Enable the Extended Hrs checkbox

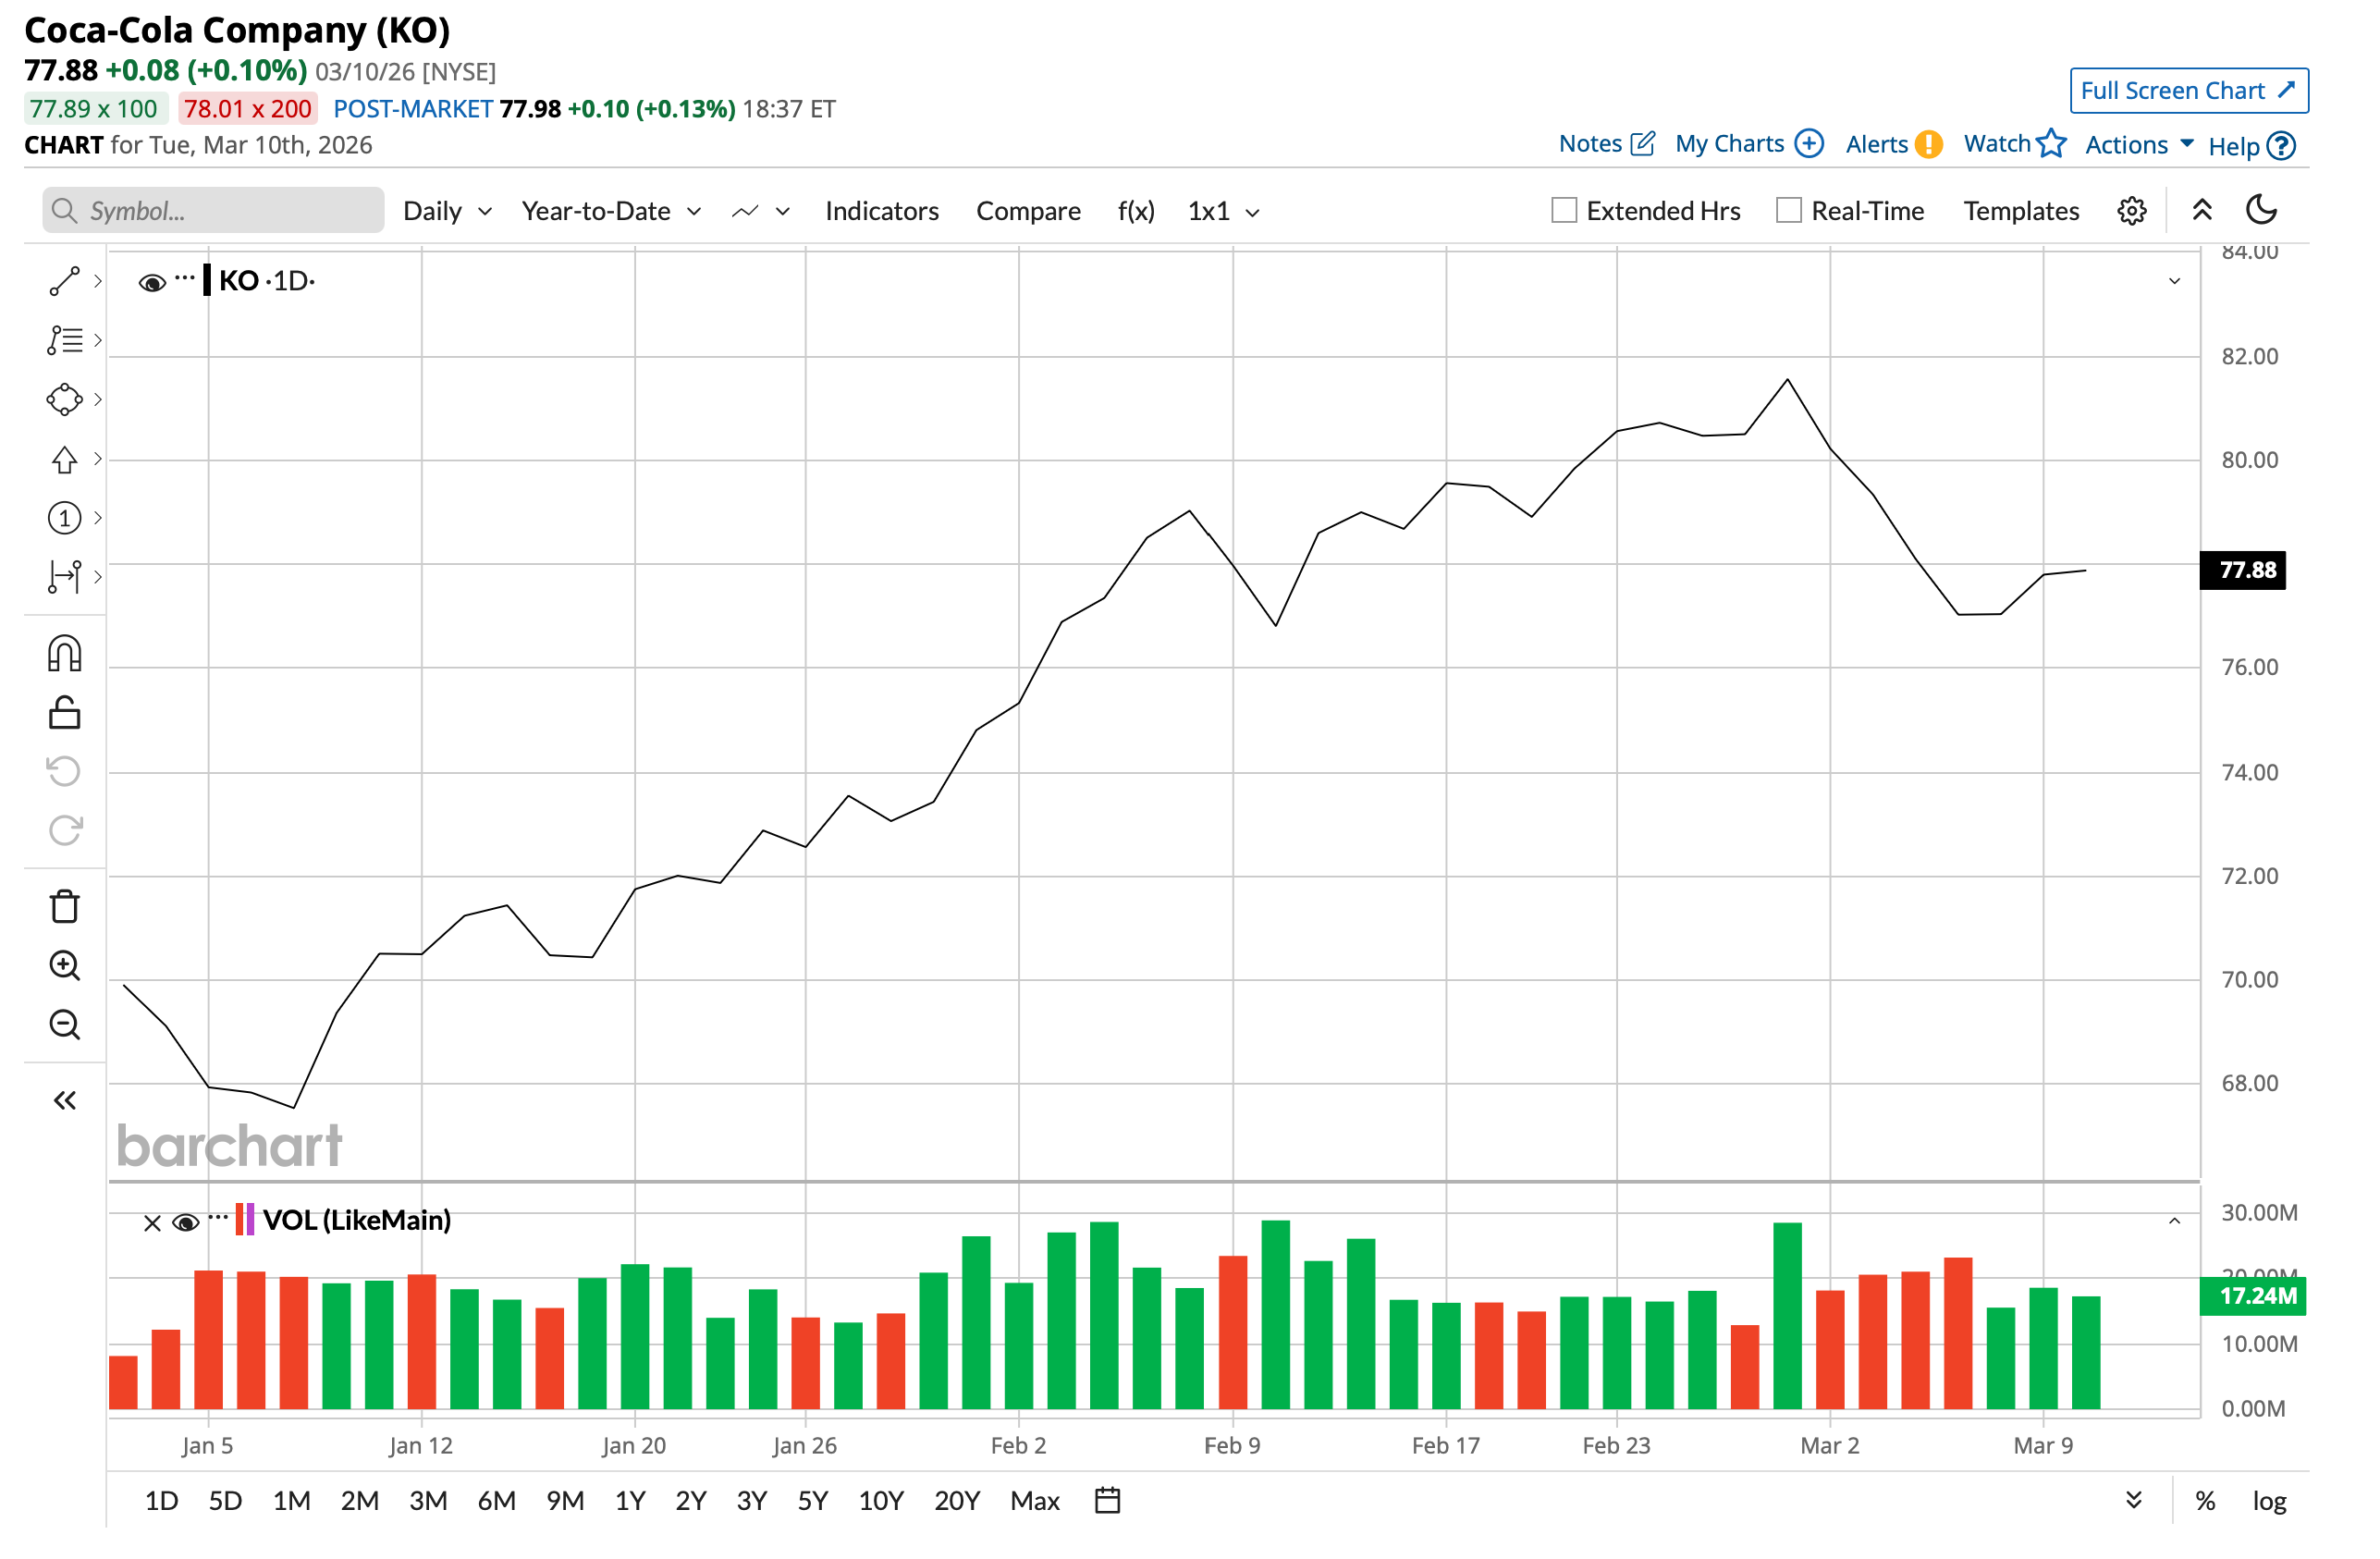(x=1565, y=211)
